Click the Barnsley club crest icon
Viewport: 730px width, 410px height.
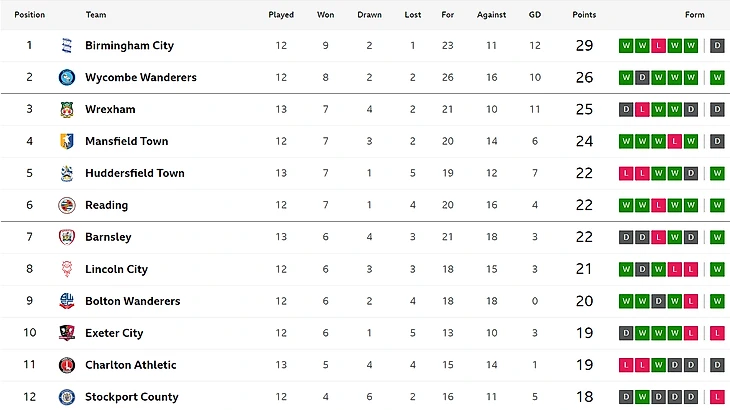tap(67, 238)
